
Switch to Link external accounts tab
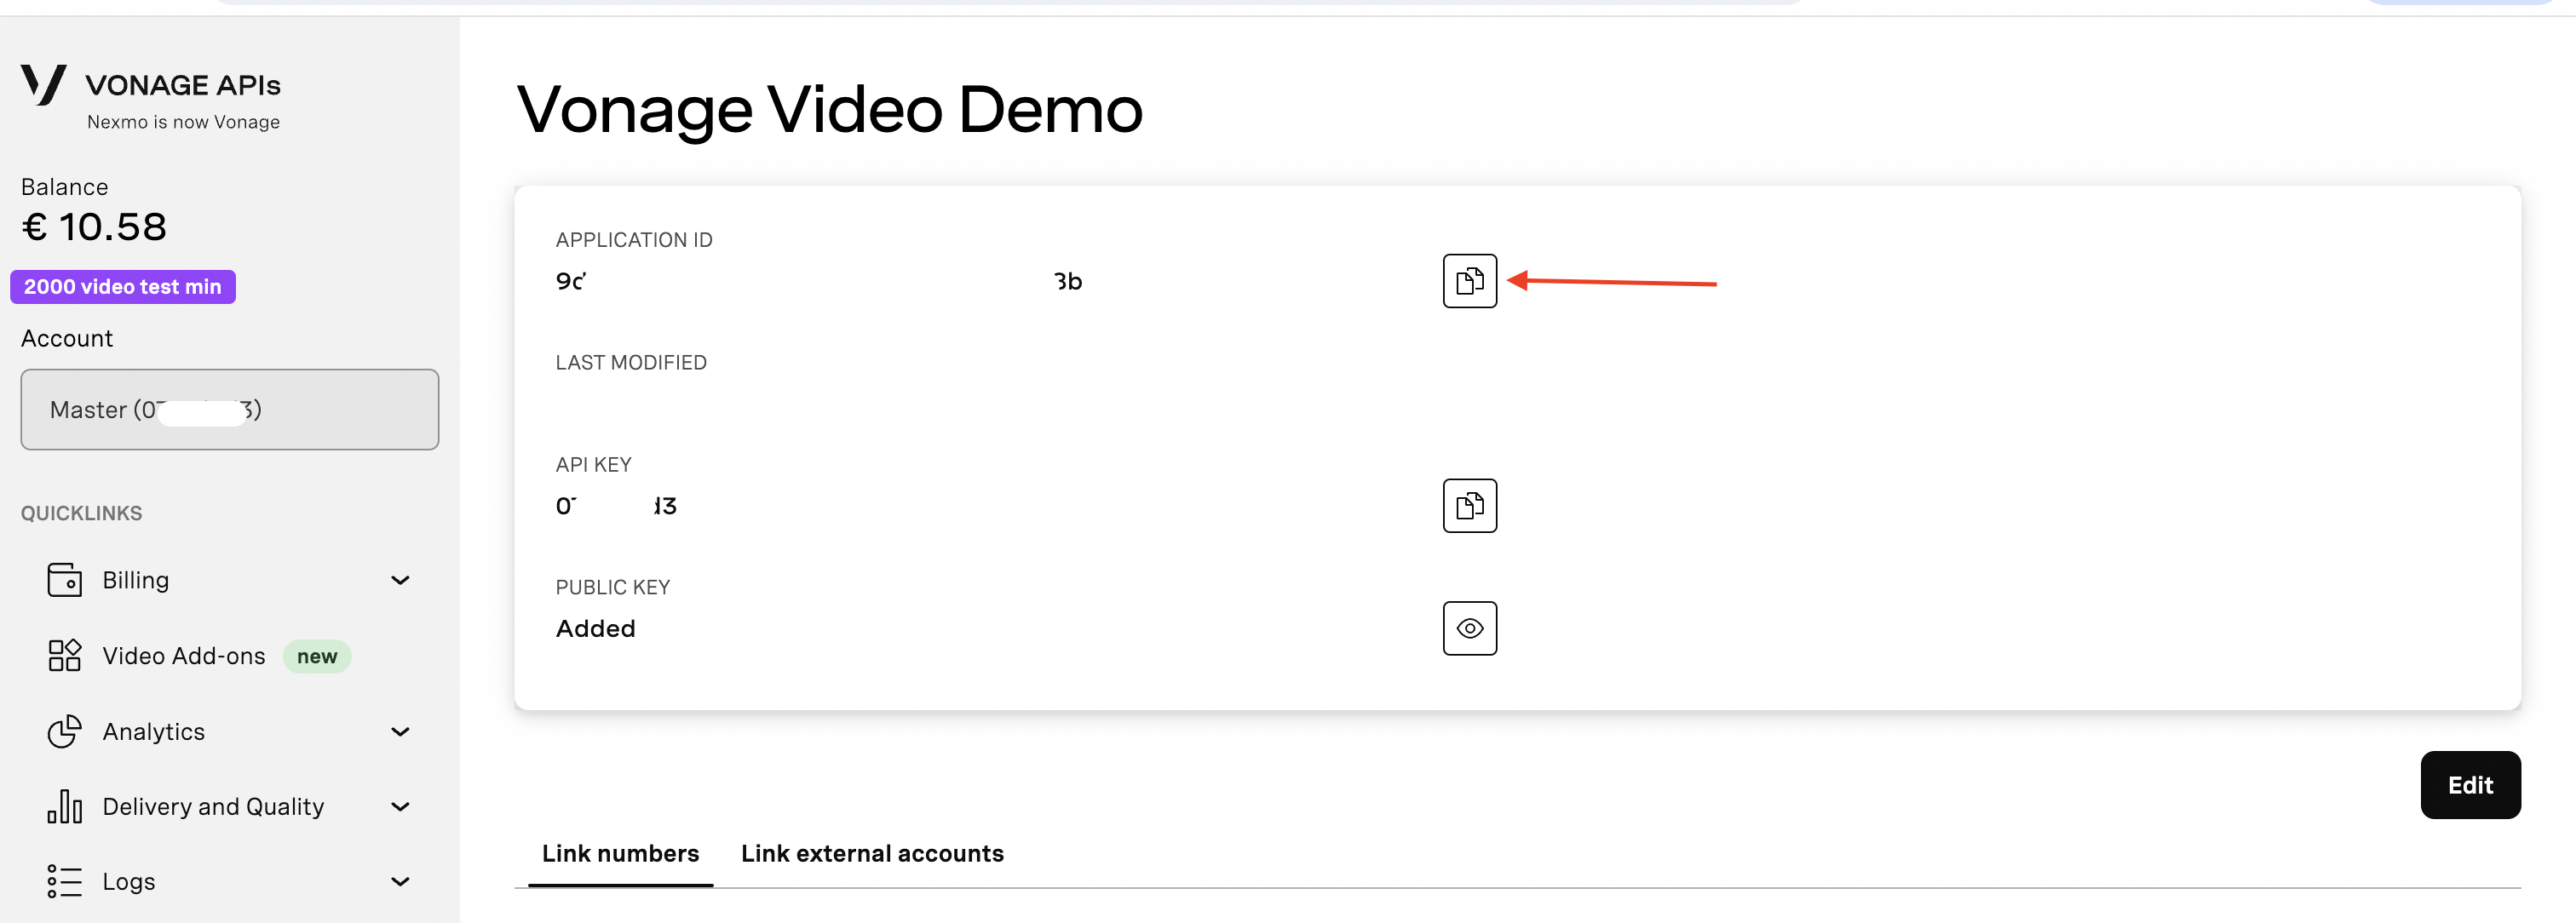(x=872, y=854)
